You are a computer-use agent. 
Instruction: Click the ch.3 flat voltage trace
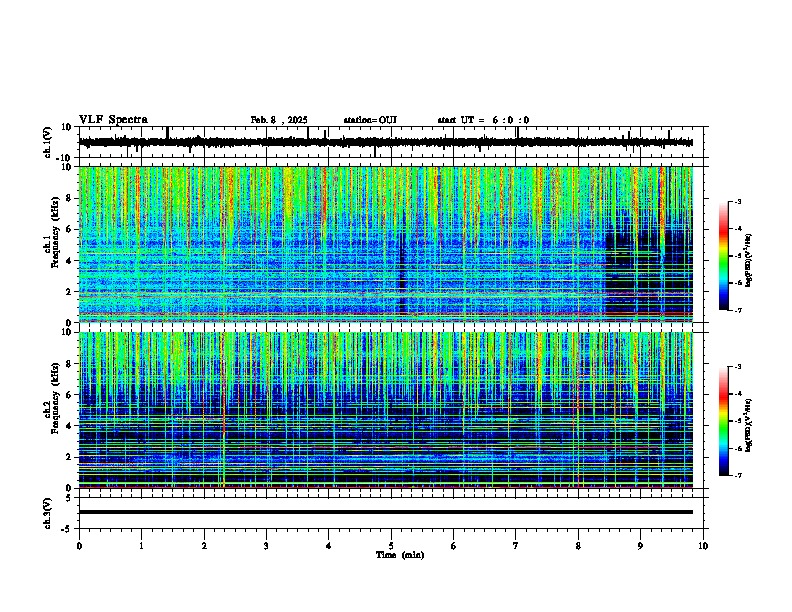386,512
